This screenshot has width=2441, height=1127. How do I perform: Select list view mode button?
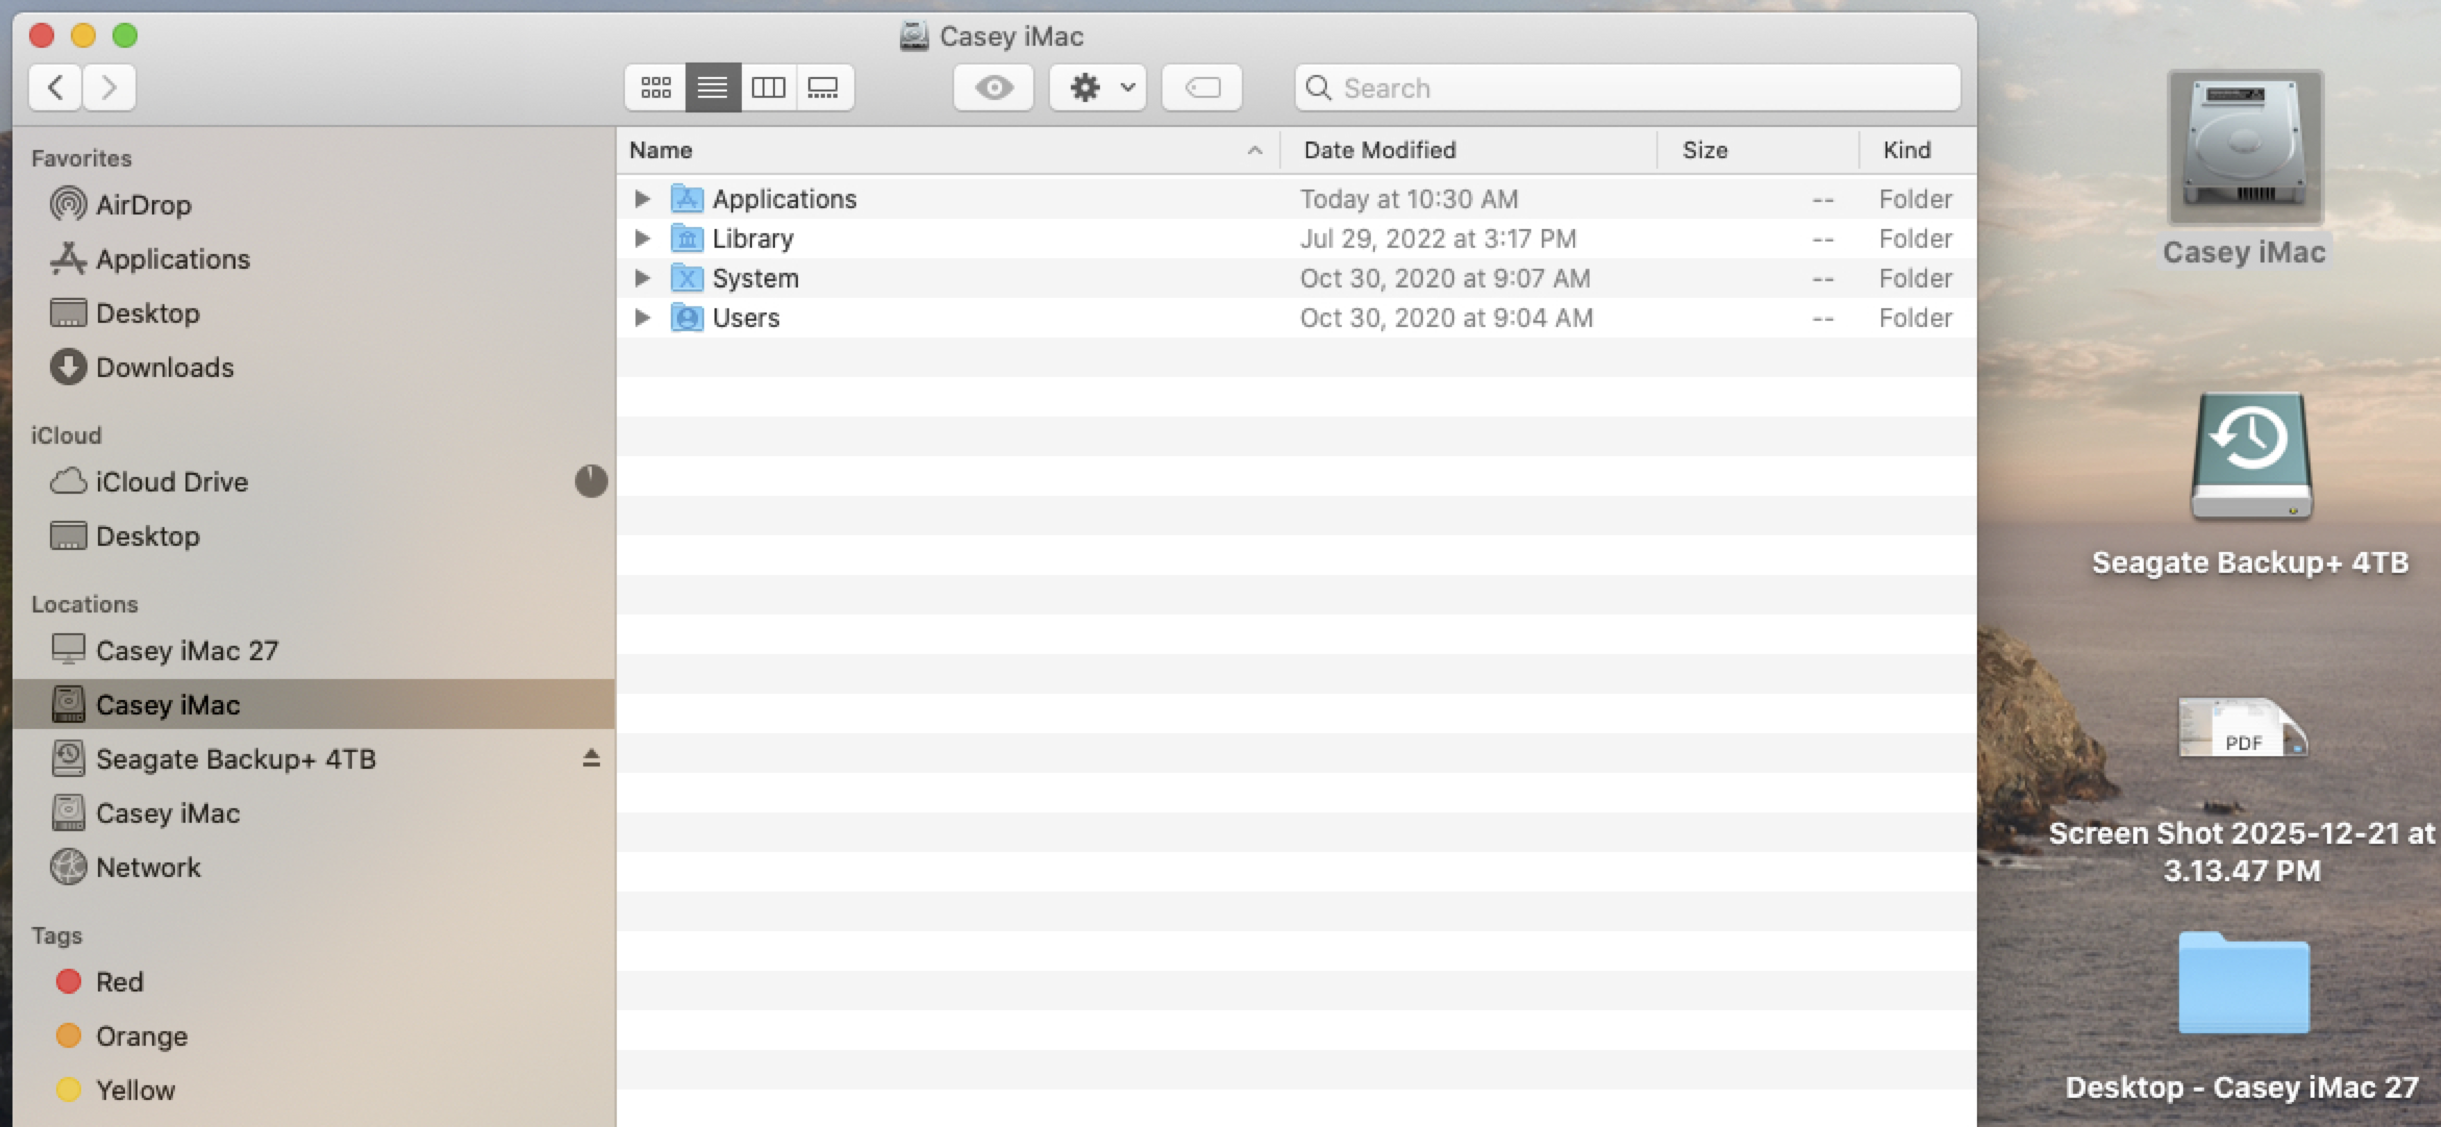point(712,88)
